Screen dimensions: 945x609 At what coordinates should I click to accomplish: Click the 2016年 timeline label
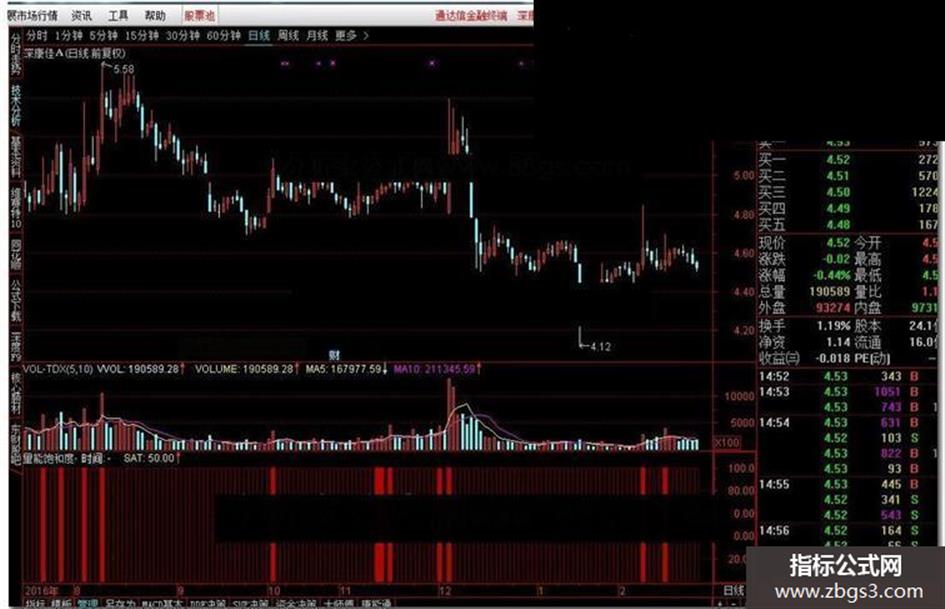point(42,590)
